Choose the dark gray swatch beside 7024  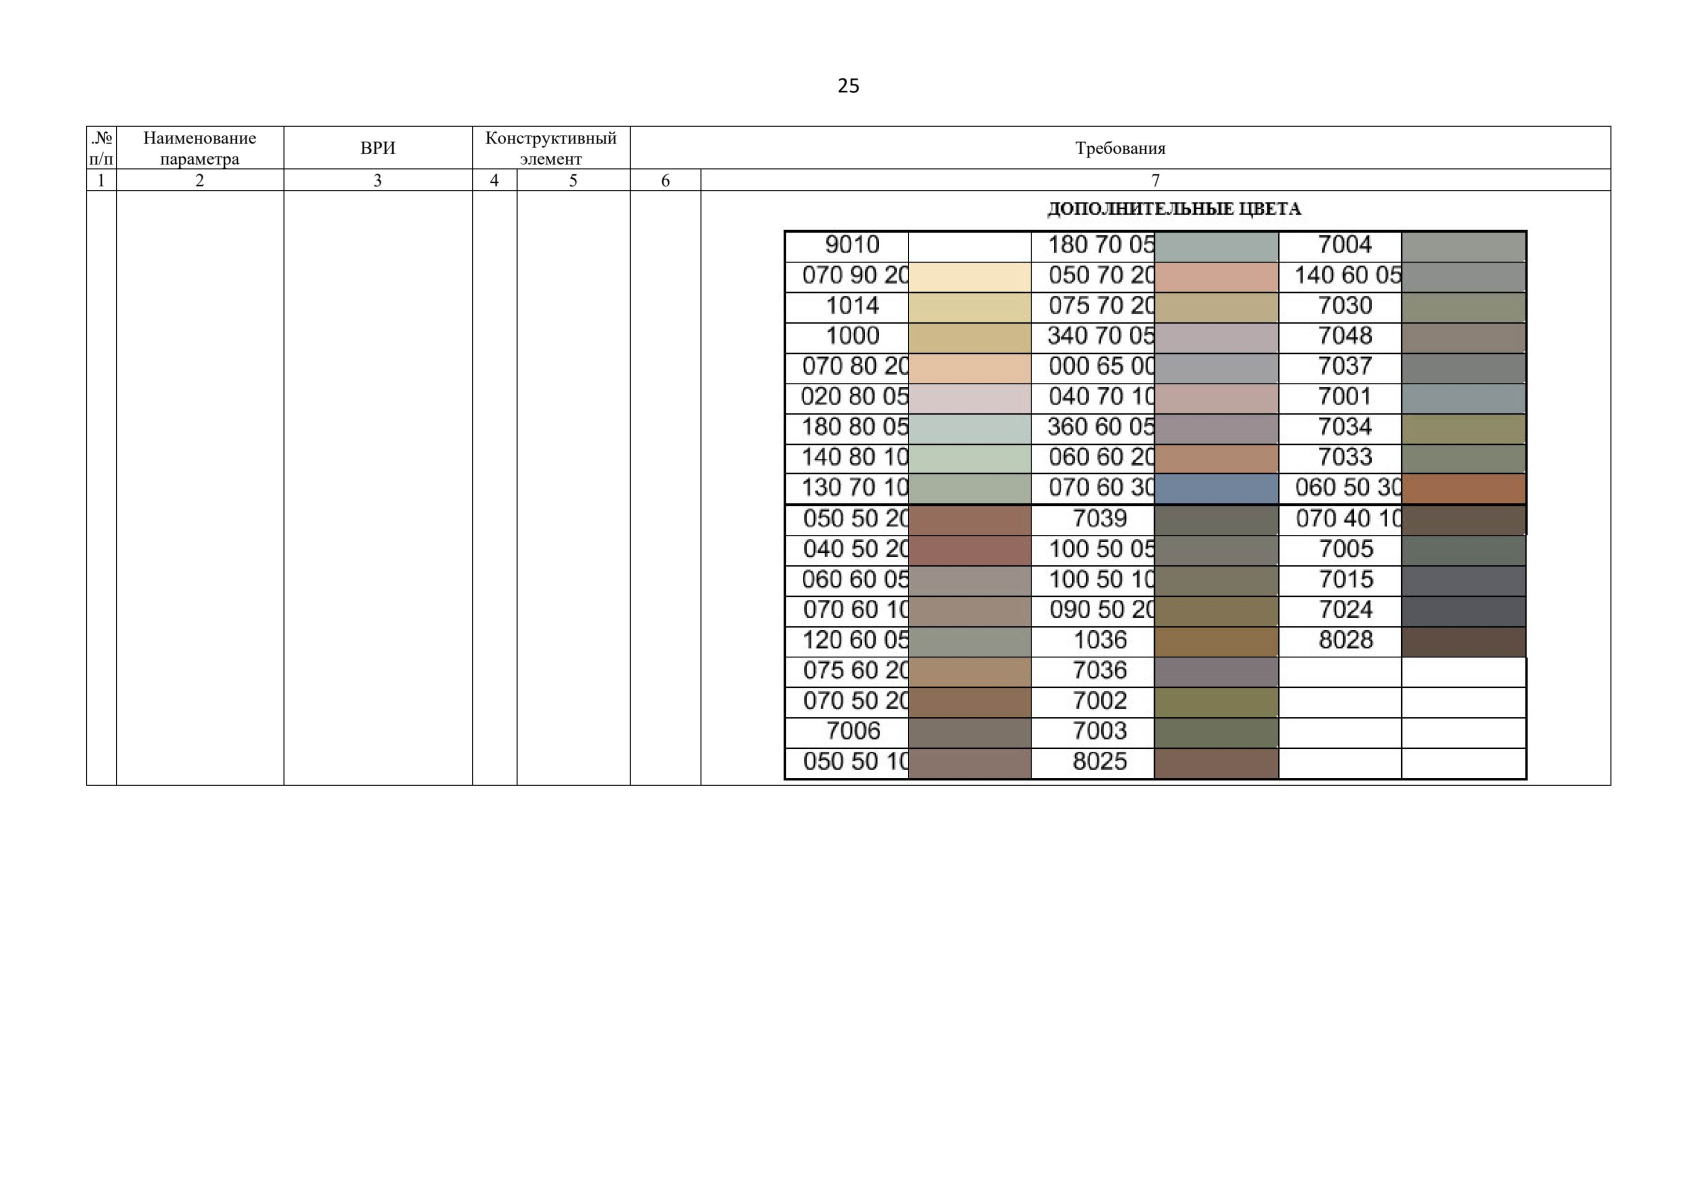coord(1463,611)
